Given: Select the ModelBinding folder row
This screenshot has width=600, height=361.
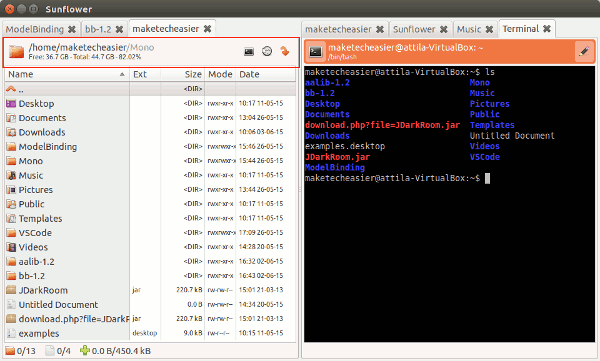Looking at the screenshot, I should tap(150, 147).
